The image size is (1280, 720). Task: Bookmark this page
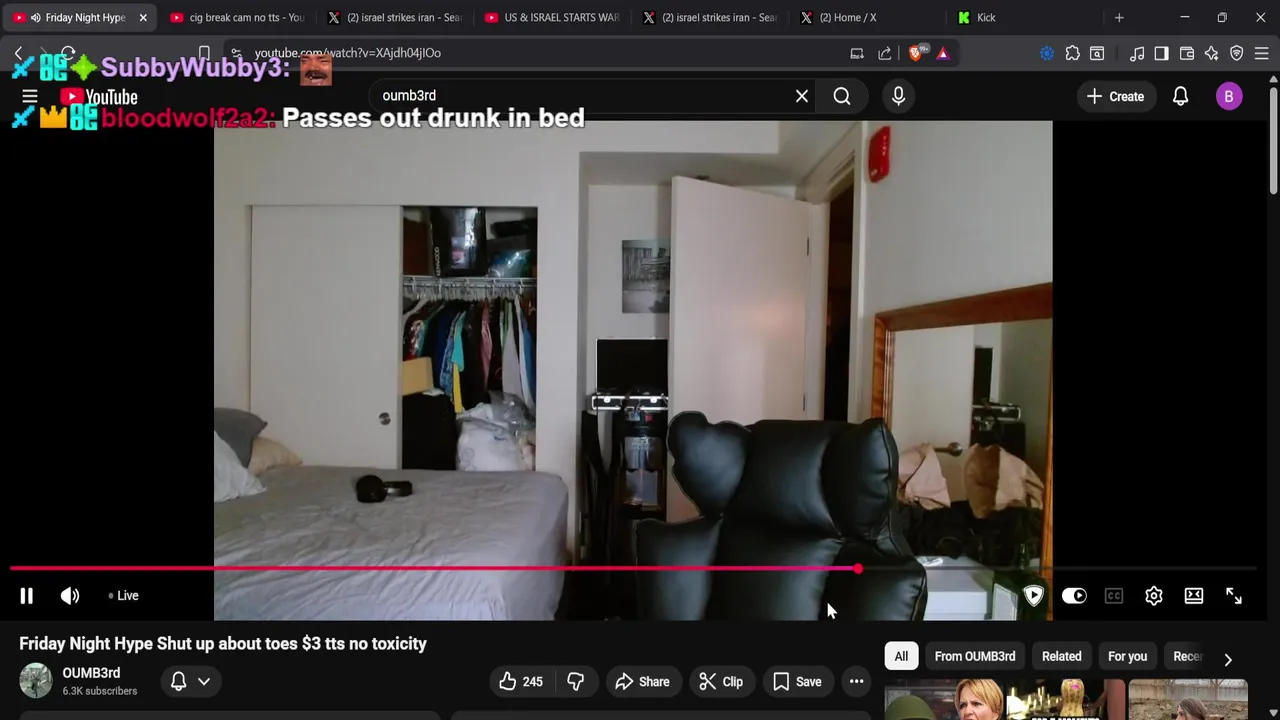click(204, 53)
